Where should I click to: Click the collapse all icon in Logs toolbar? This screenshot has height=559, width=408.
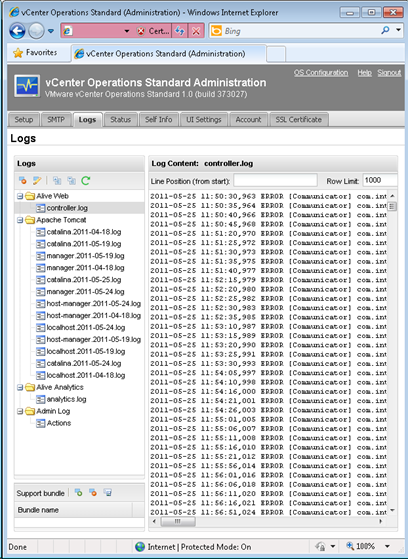pos(72,181)
